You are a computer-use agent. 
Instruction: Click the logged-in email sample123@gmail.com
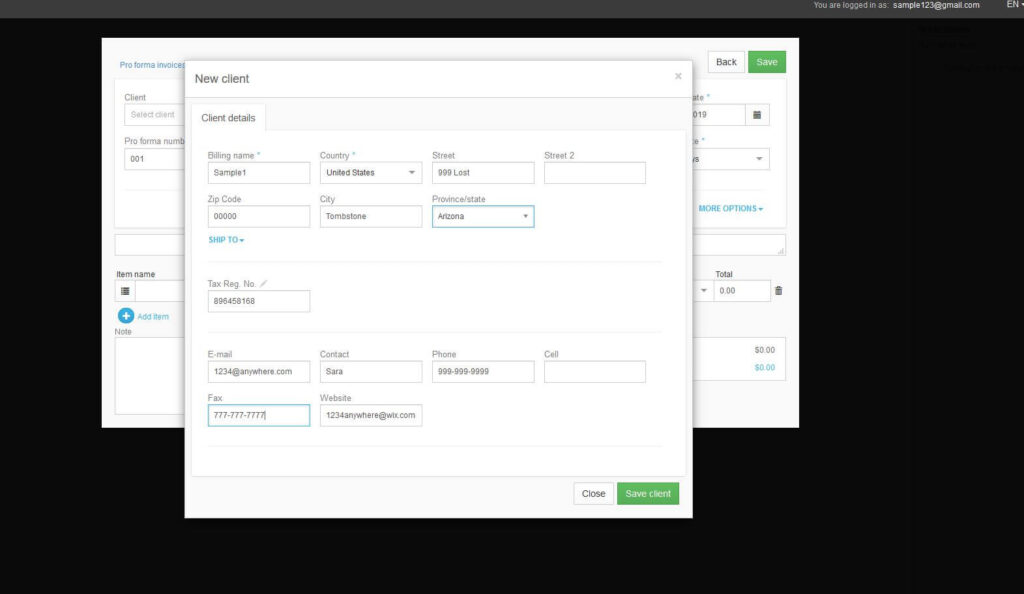pyautogui.click(x=936, y=5)
